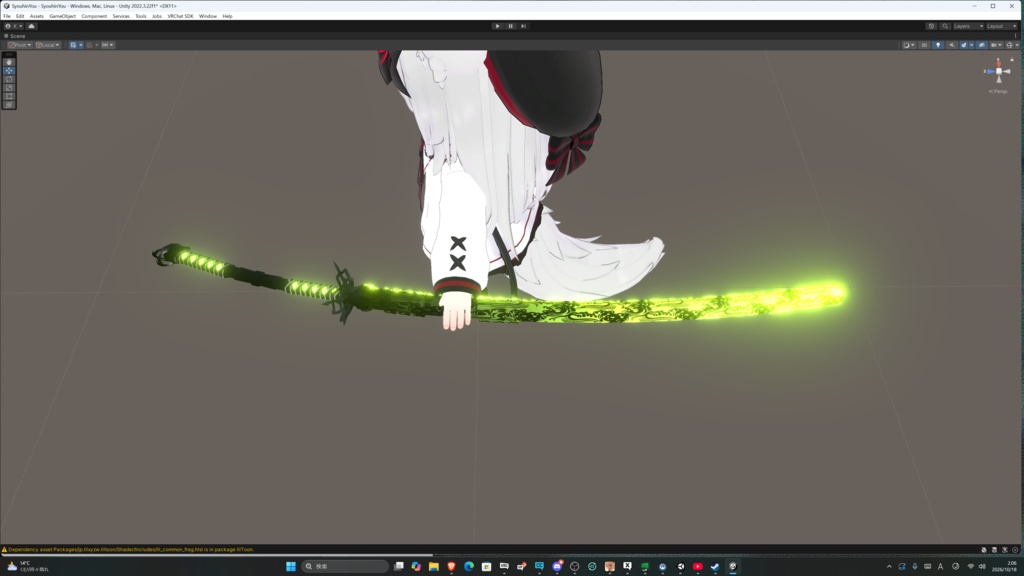Screen dimensions: 1024x576
Task: Click the Pause button
Action: coord(511,26)
